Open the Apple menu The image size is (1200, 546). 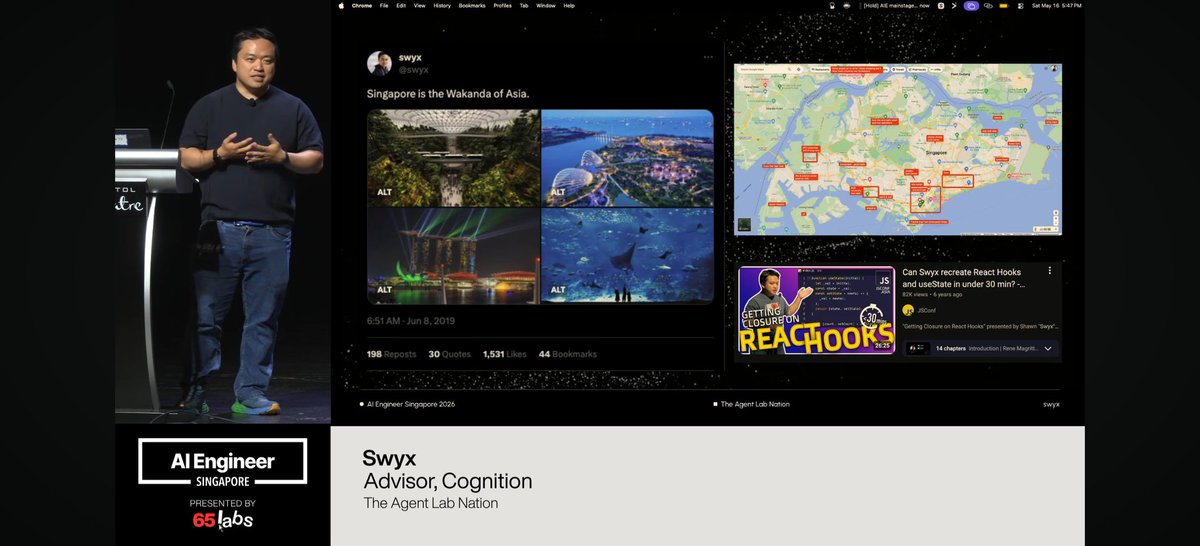pos(340,5)
